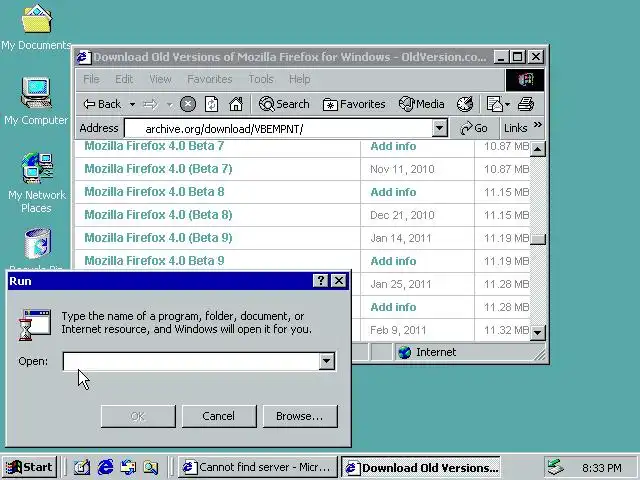The width and height of the screenshot is (640, 480).
Task: Open My Network Places icon
Action: coord(37,183)
